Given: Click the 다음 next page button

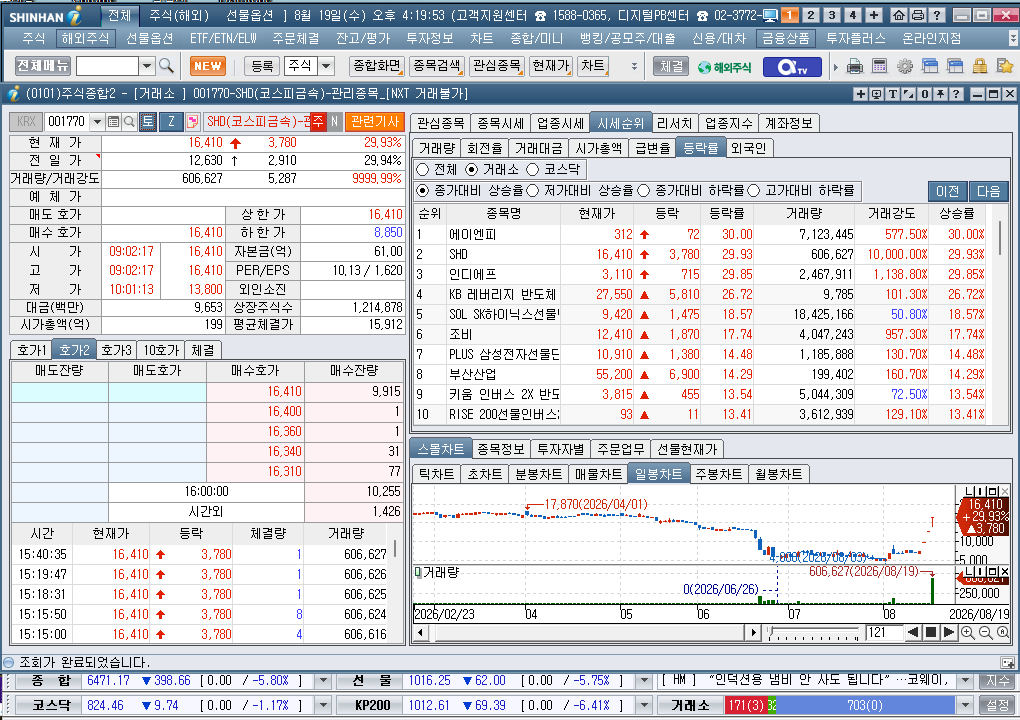Looking at the screenshot, I should pos(988,191).
